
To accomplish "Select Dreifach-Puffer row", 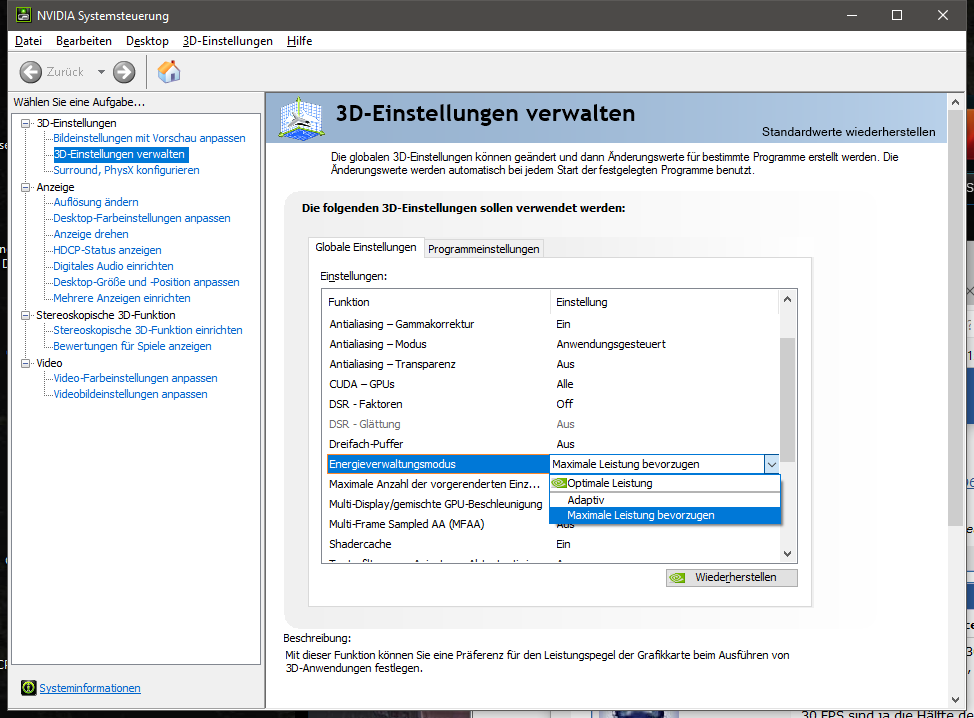I will 552,444.
